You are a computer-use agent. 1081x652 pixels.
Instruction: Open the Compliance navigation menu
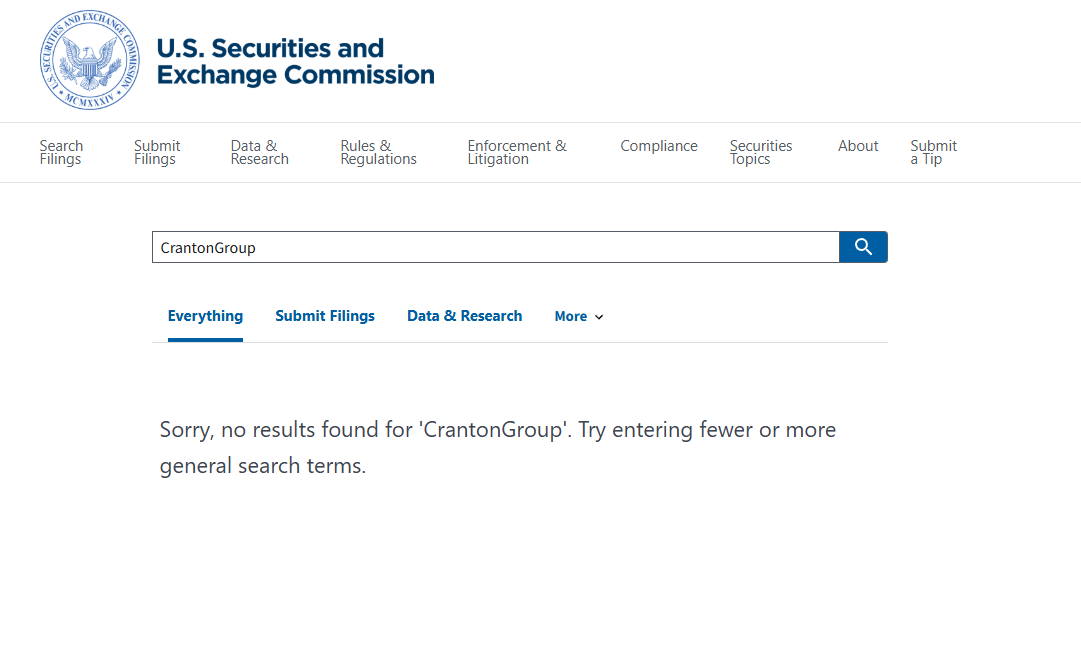(x=659, y=146)
